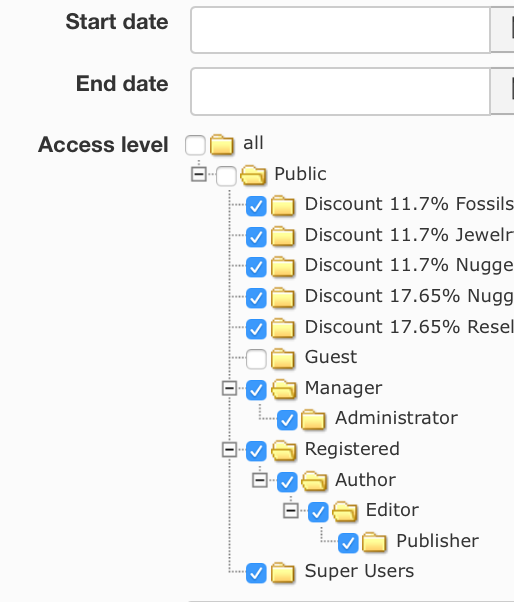Image resolution: width=514 pixels, height=602 pixels.
Task: Click the Publisher folder icon
Action: pyautogui.click(x=374, y=542)
